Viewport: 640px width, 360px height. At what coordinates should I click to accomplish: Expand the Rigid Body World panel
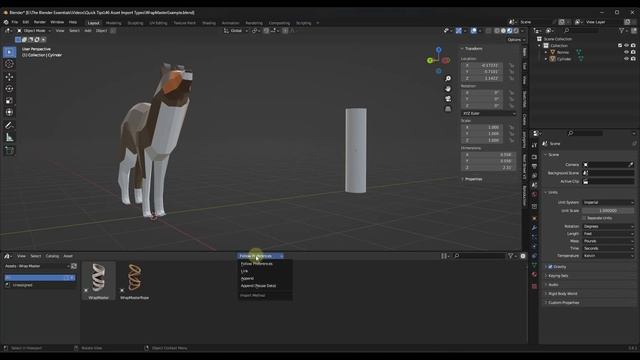[562, 294]
